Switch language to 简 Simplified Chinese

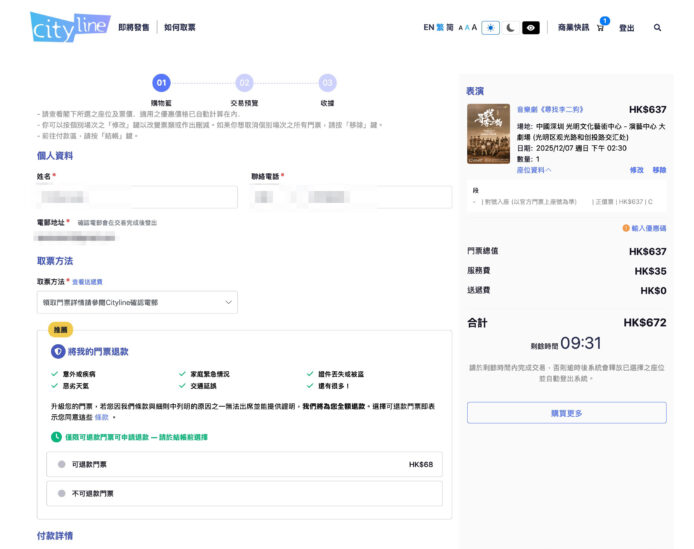pos(450,28)
